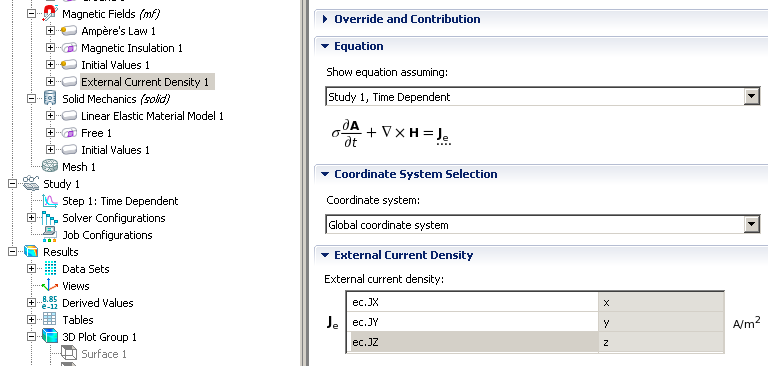
Task: Click the ec.JX current density field
Action: pyautogui.click(x=472, y=302)
